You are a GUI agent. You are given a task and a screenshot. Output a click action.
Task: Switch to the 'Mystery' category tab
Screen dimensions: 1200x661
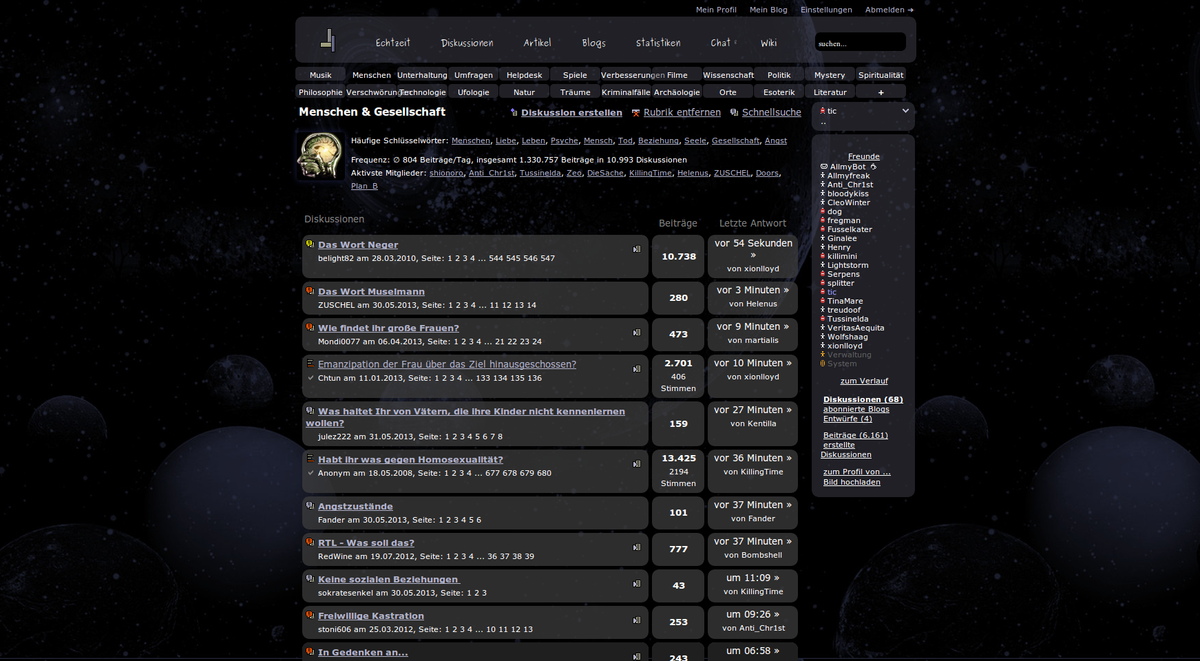[x=829, y=75]
